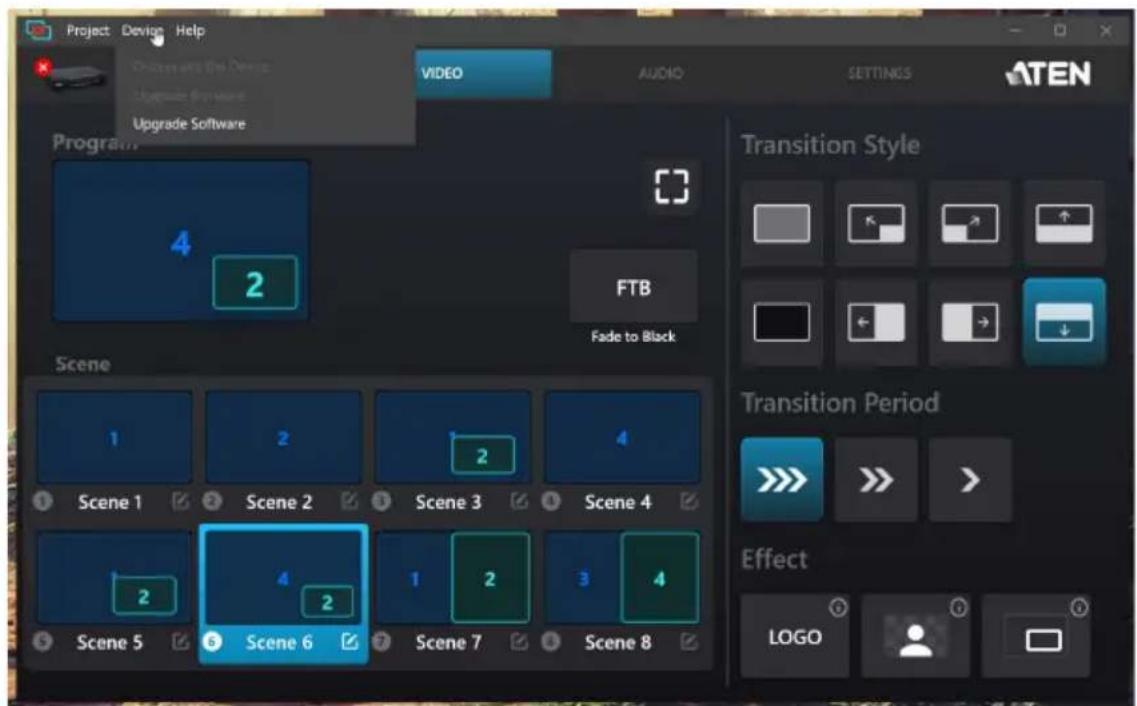This screenshot has height=706, width=1137.
Task: Select Scene 3 picture-in-picture thumbnail
Action: 453,438
